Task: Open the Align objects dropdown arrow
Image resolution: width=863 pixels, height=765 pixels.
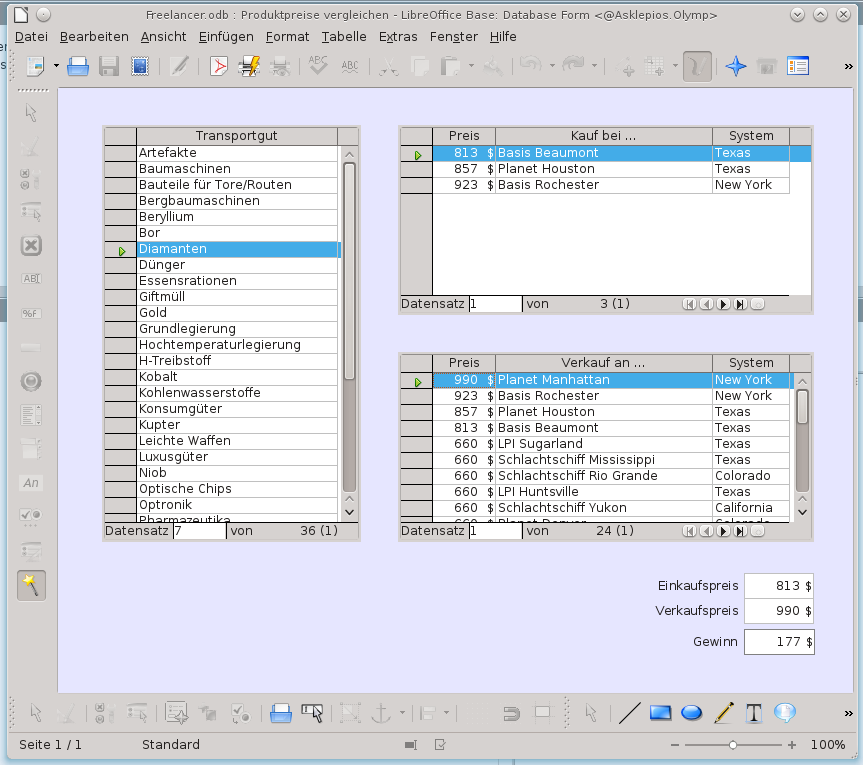Action: pyautogui.click(x=446, y=713)
